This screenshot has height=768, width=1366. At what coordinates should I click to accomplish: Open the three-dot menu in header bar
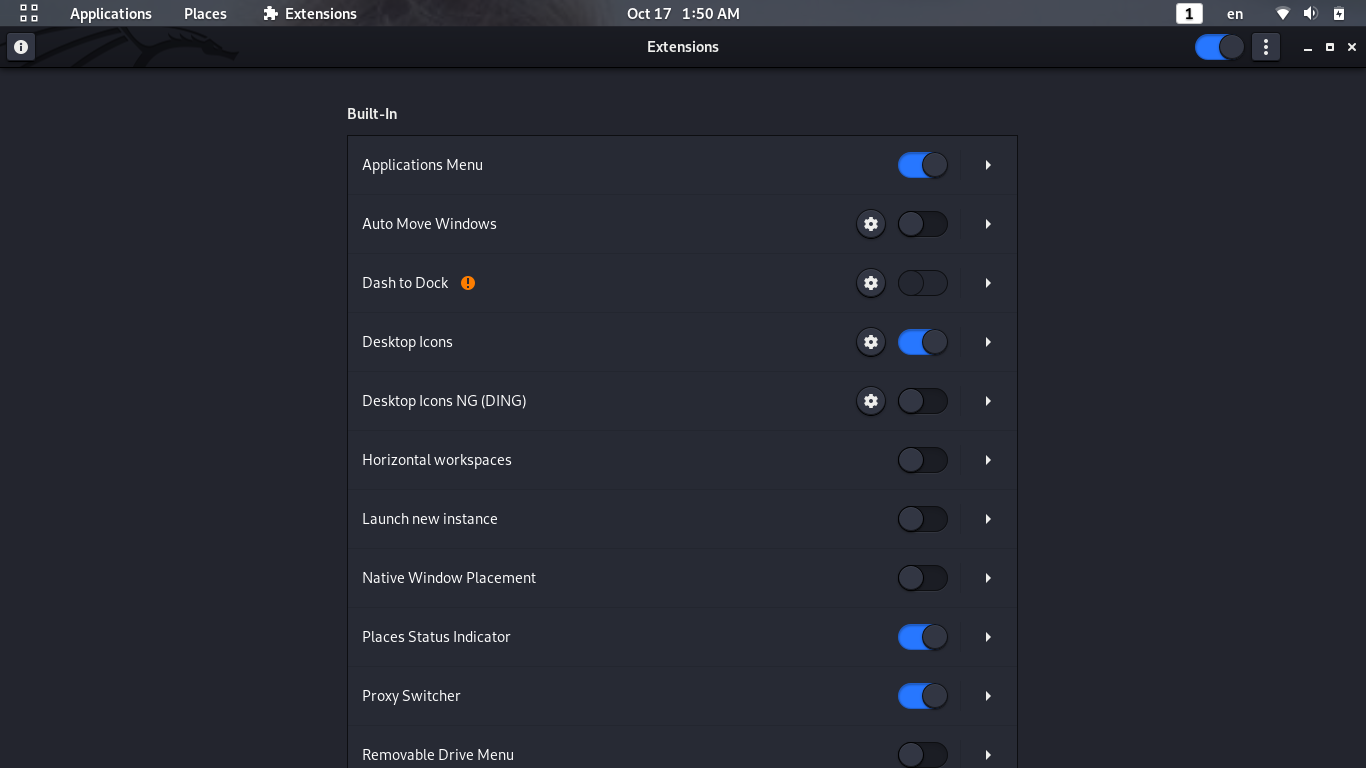[1266, 47]
